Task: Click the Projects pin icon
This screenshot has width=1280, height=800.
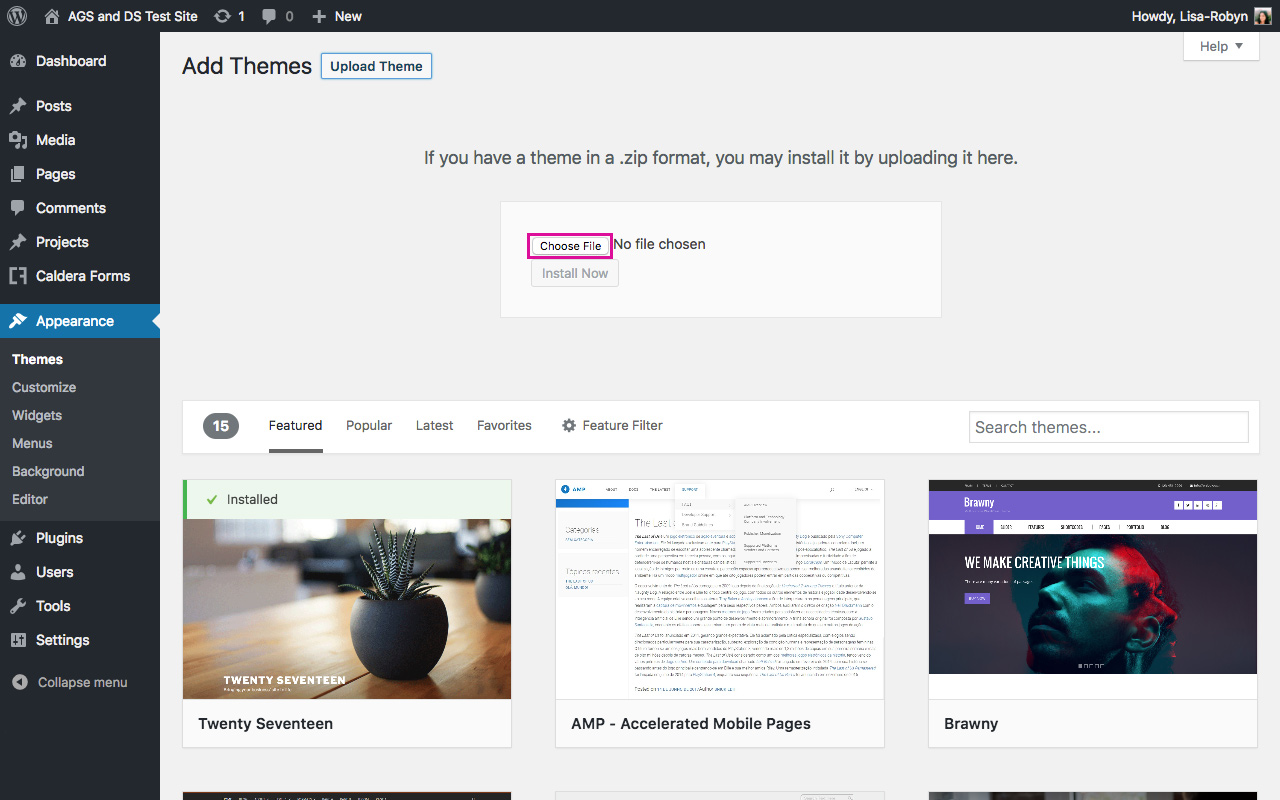Action: (18, 242)
